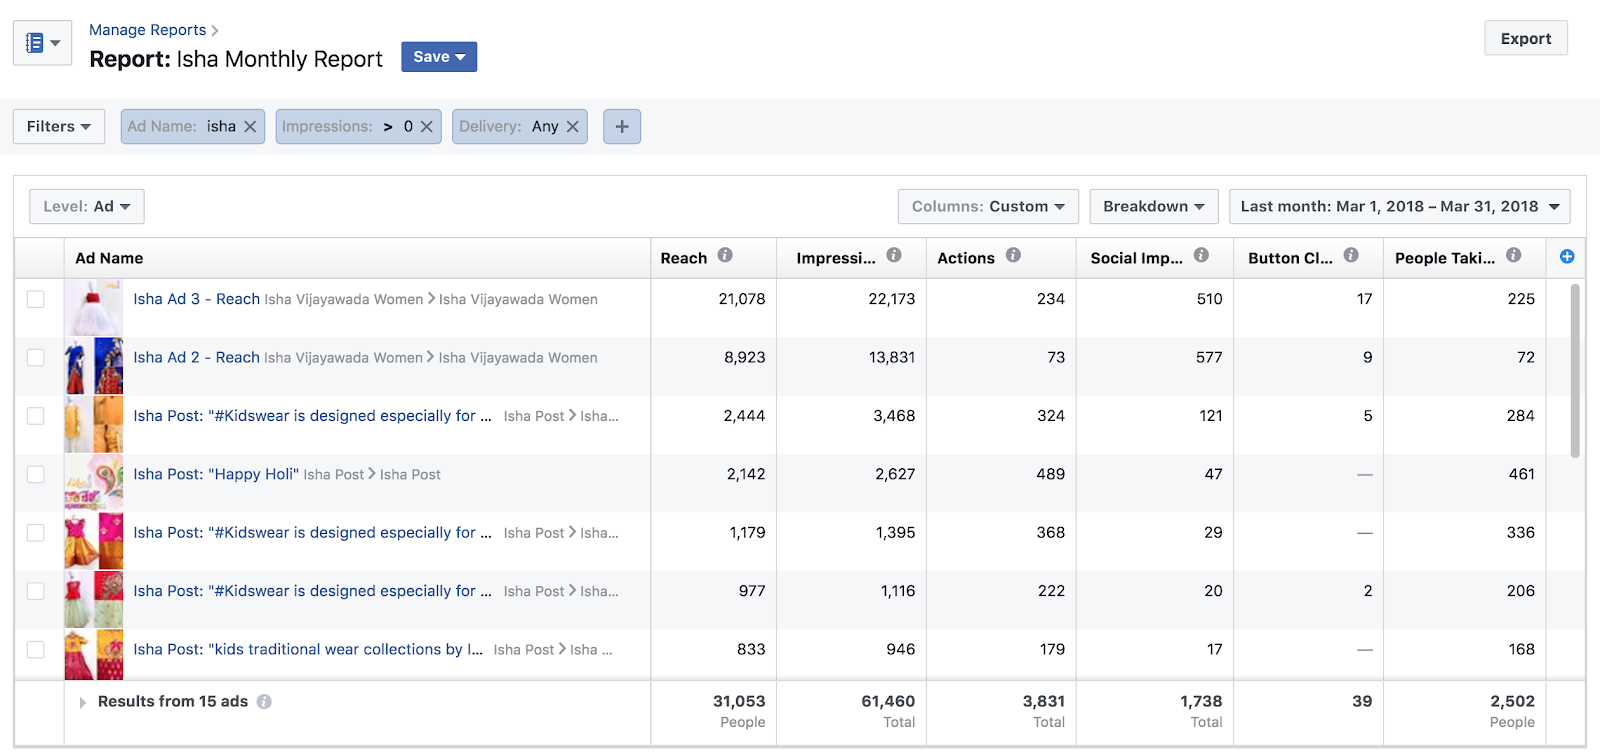
Task: Tick the checkbox for Isha Ad 2 - Reach
Action: click(x=36, y=358)
